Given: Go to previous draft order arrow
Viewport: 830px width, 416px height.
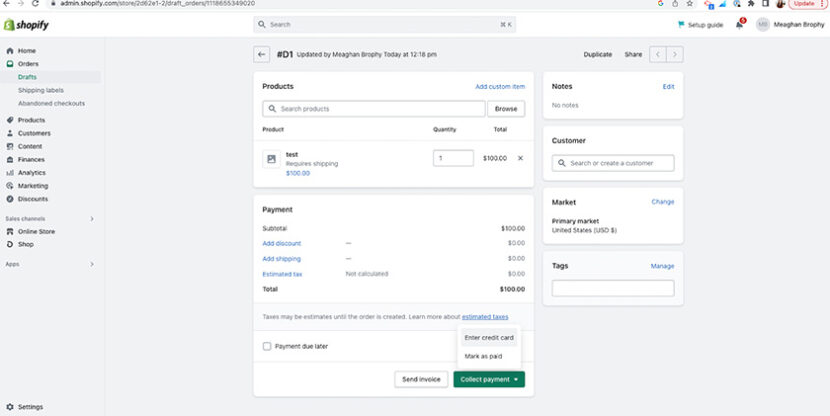Looking at the screenshot, I should [x=658, y=55].
